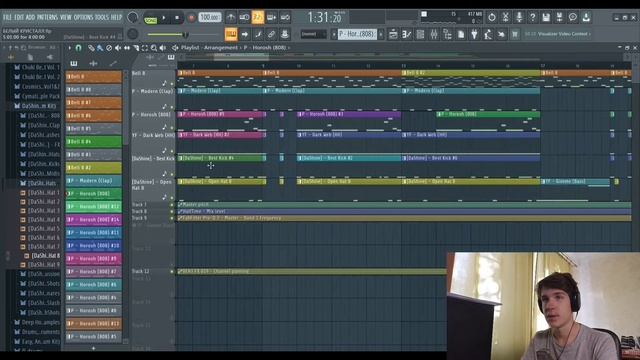Click the Record button
Viewport: 640px width, 360px height.
click(191, 18)
